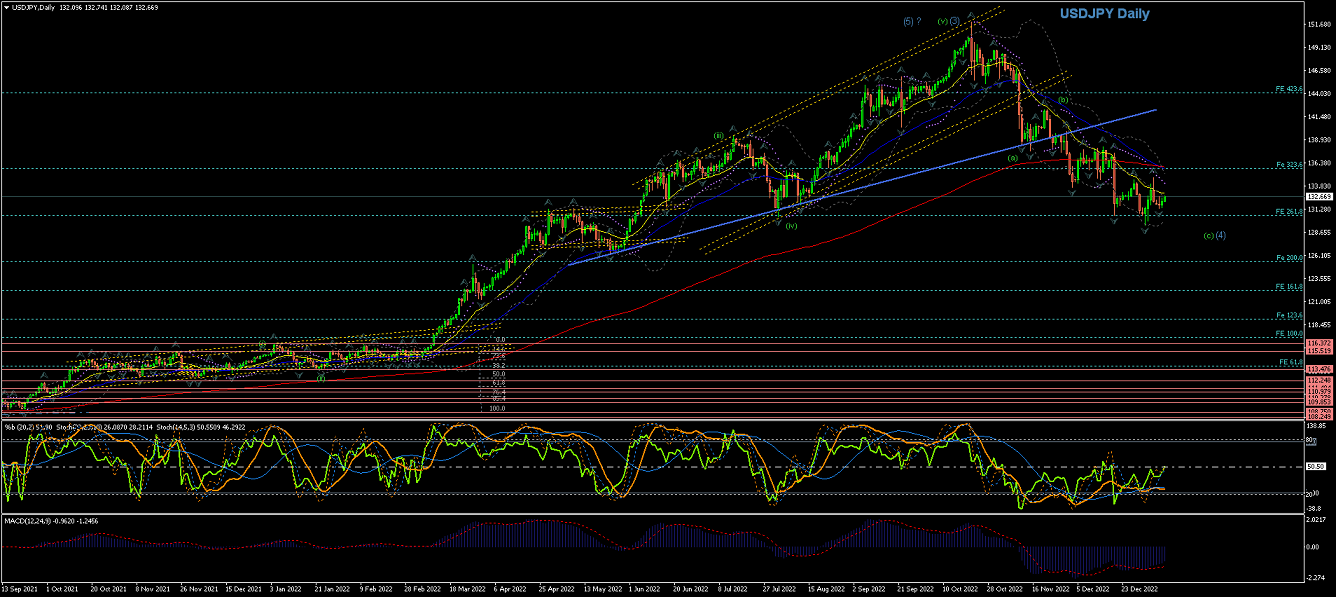
Task: Select the FE 100.0 Fibonacci level label
Action: click(1287, 333)
